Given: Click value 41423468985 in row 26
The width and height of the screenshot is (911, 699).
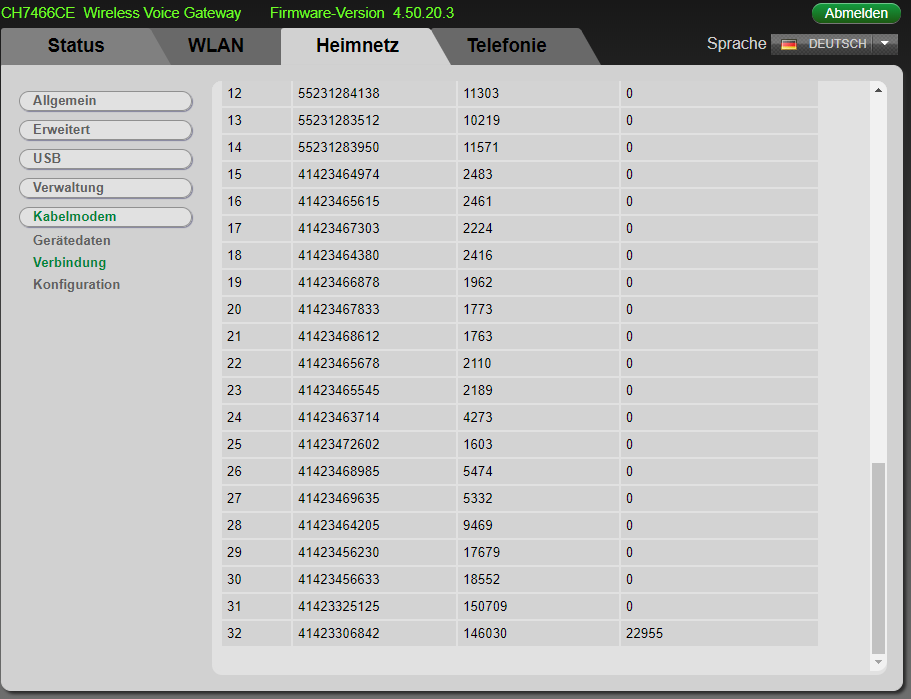Looking at the screenshot, I should point(339,472).
